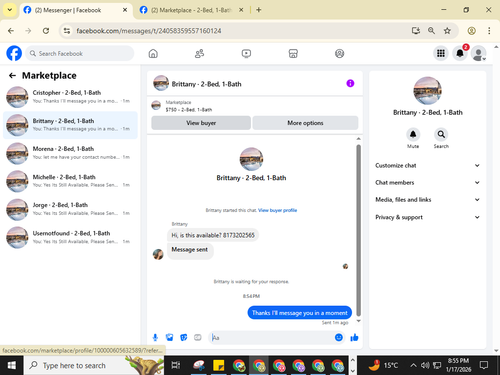Viewport: 500px width, 375px height.
Task: Click the Thanks I'll message you bubble
Action: [x=300, y=313]
